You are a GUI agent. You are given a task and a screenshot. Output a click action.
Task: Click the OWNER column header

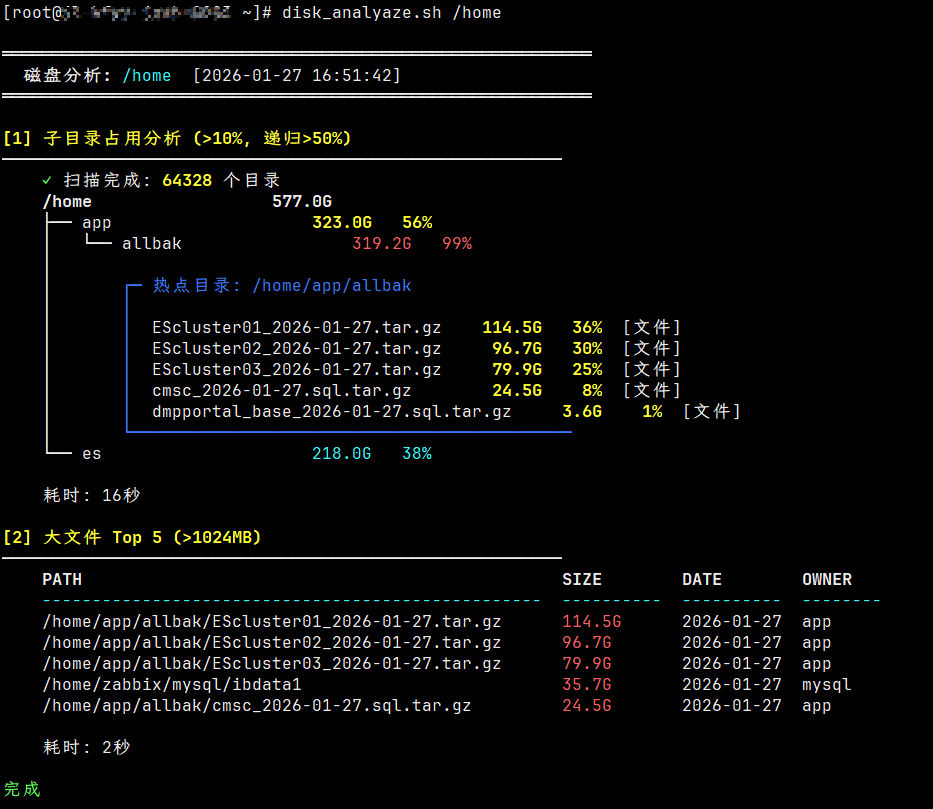[826, 580]
